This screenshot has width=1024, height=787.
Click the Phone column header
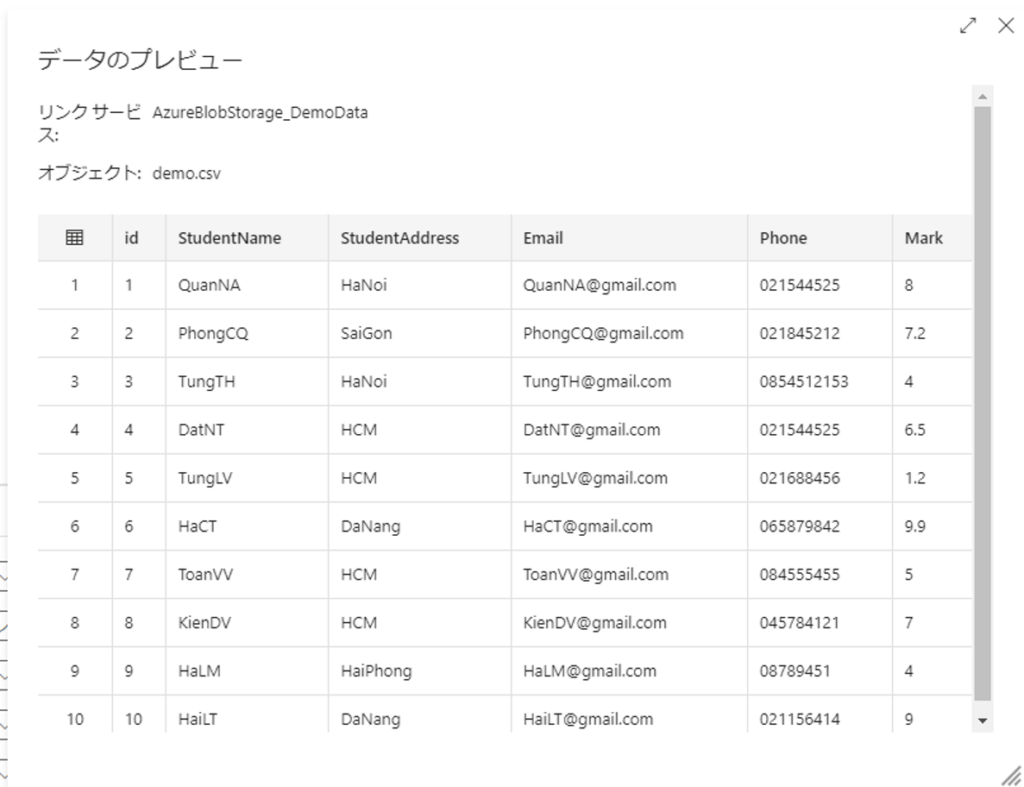click(x=783, y=238)
